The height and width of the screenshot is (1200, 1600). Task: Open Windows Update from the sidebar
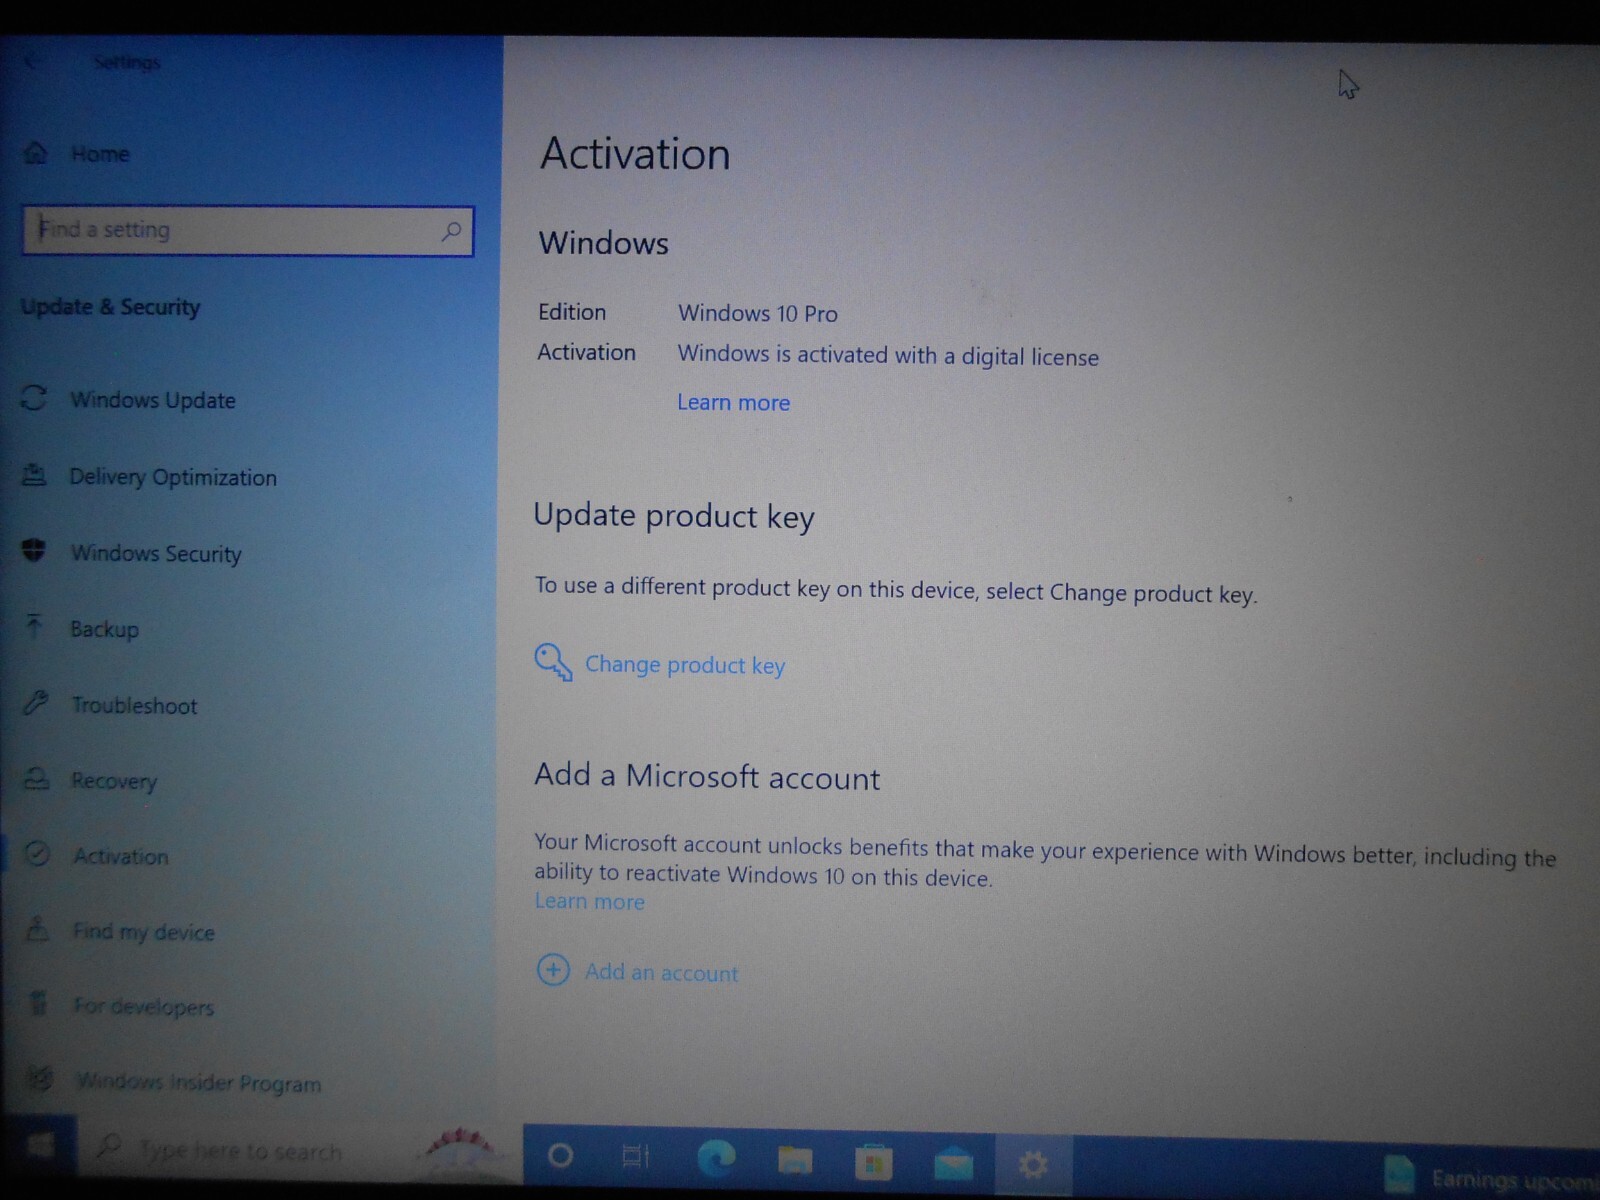pyautogui.click(x=130, y=400)
